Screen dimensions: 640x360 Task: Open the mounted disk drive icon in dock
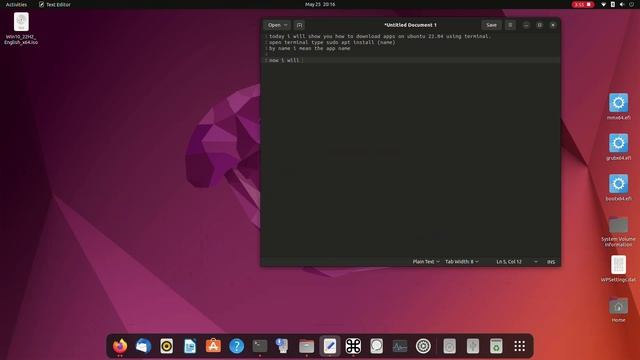click(x=449, y=346)
